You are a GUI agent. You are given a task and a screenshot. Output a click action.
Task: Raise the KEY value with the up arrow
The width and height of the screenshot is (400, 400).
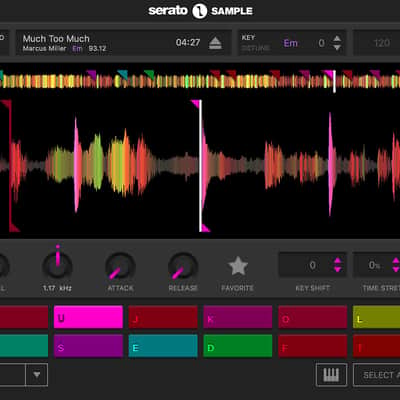pyautogui.click(x=337, y=39)
